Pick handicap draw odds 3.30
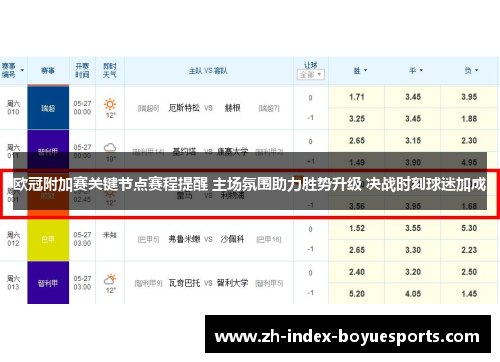The width and height of the screenshot is (500, 362). (413, 250)
